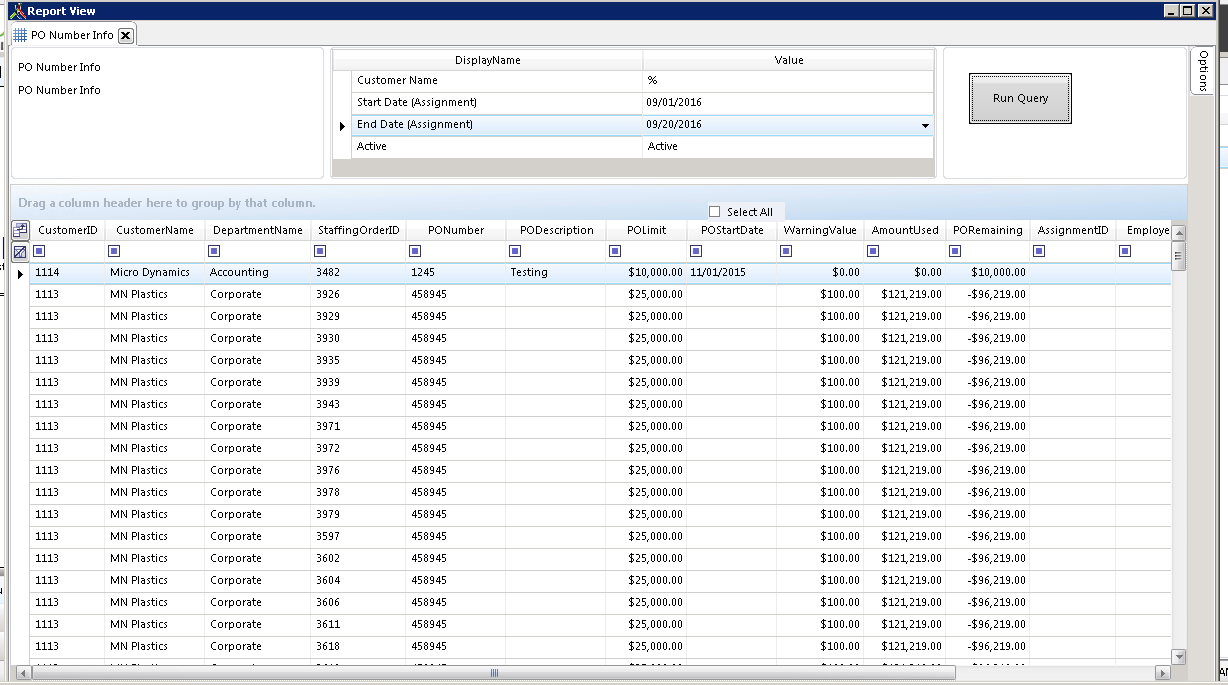Sort by the POStartDate column header
Viewport: 1228px width, 685px height.
732,230
